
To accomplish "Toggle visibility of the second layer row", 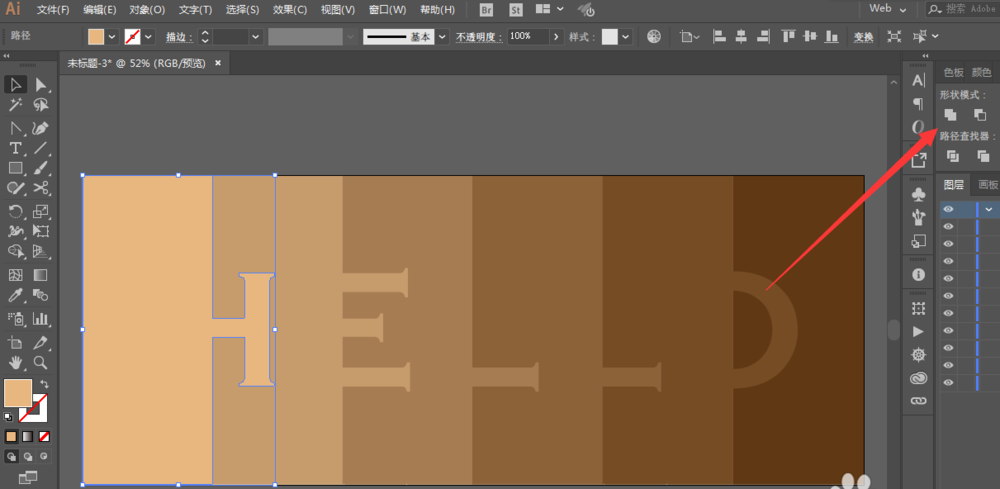I will [x=948, y=227].
